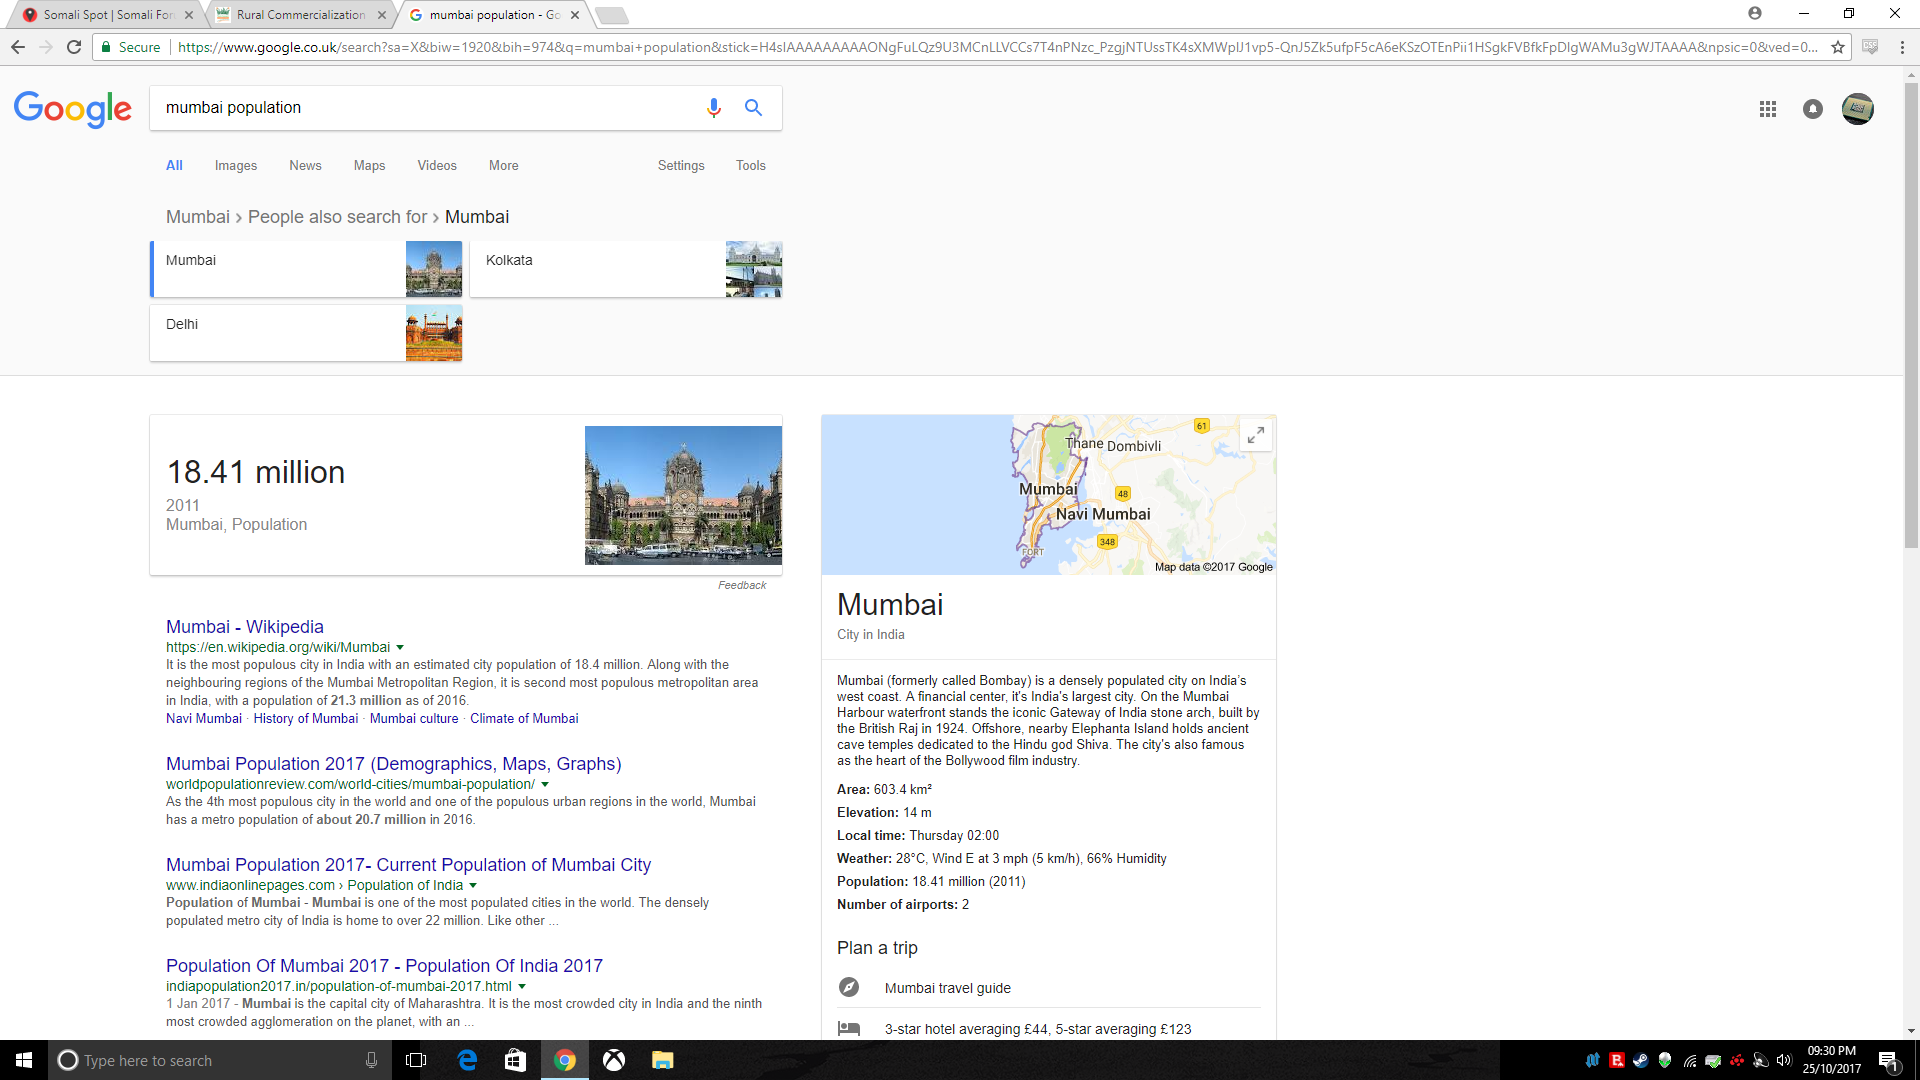This screenshot has height=1080, width=1920.
Task: Click the blue search magnifier button
Action: point(753,108)
